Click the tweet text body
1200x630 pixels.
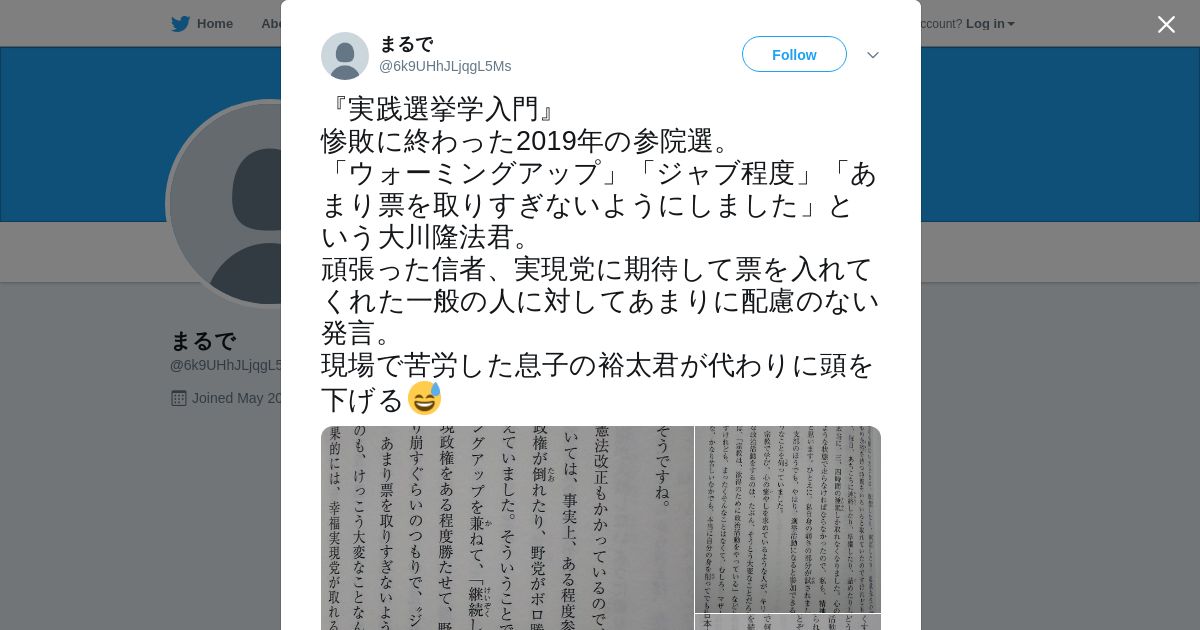pyautogui.click(x=600, y=255)
